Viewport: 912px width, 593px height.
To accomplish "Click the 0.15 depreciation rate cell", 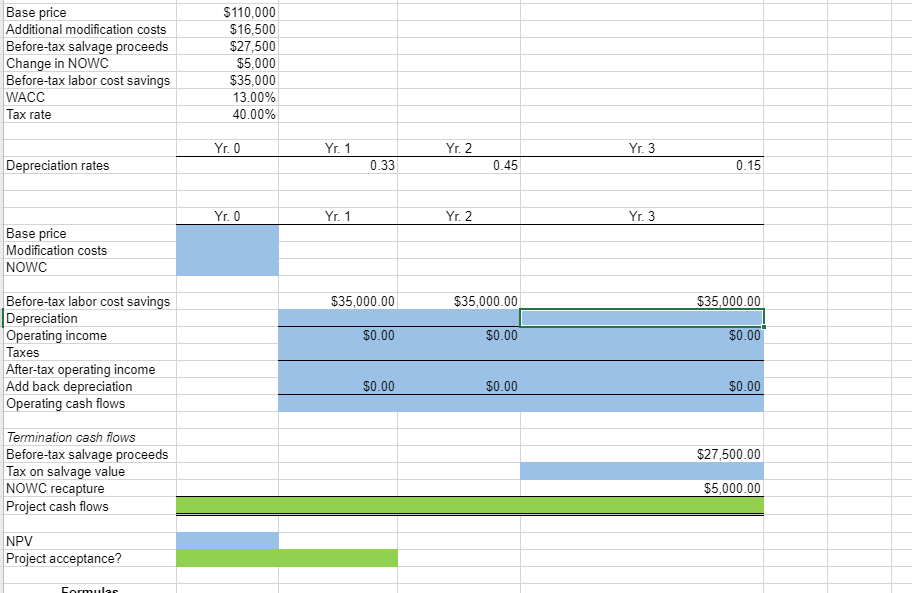I will [642, 165].
